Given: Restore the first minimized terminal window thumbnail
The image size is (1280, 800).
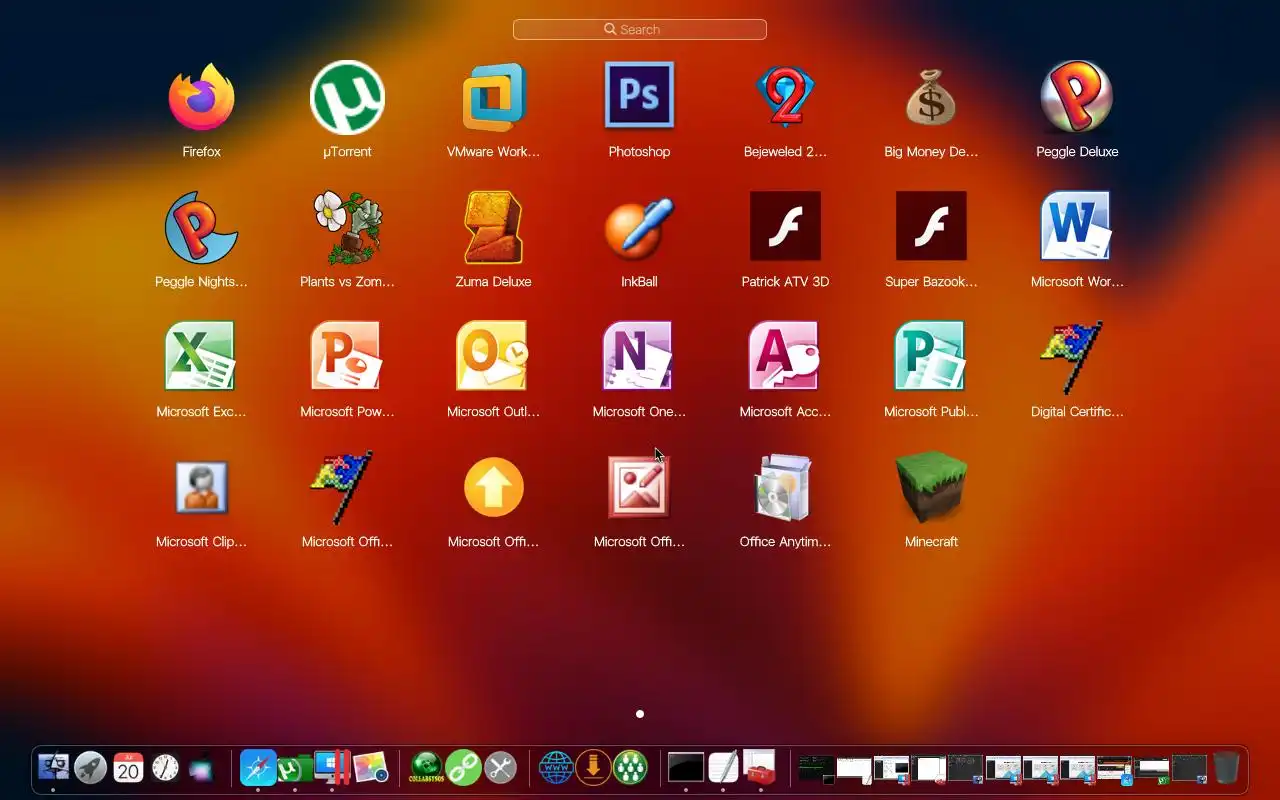Looking at the screenshot, I should click(x=815, y=768).
